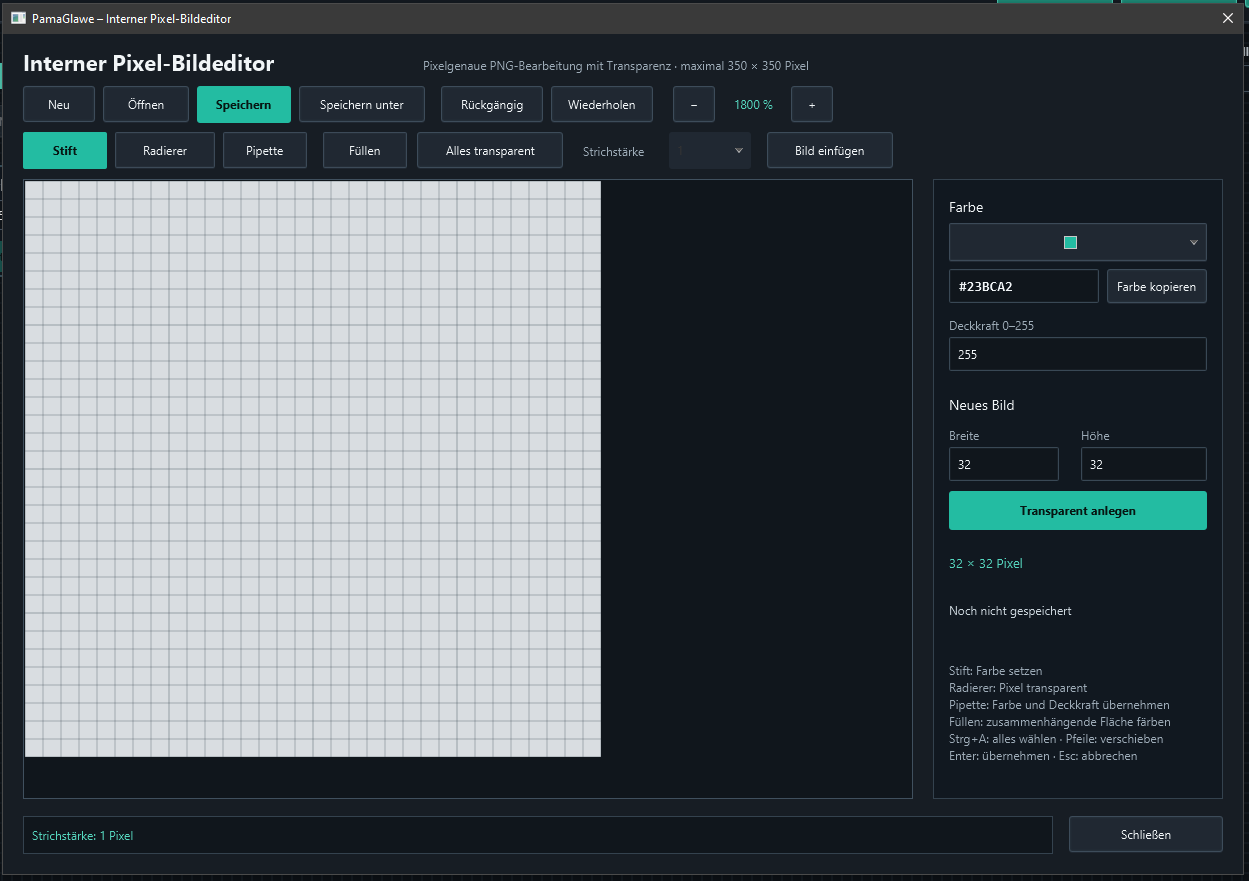Screen dimensions: 1249x881
Task: Select the Radierer tool
Action: pyautogui.click(x=165, y=151)
